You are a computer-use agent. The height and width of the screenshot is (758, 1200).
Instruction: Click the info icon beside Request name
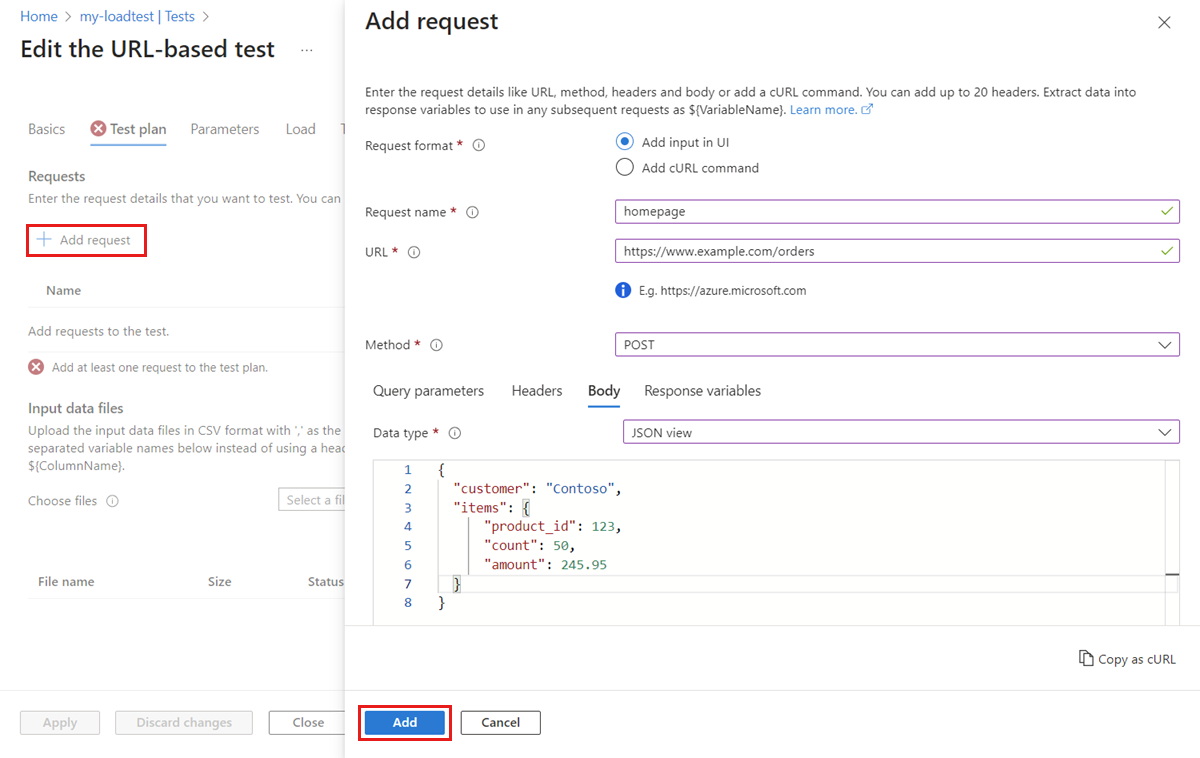click(x=471, y=212)
